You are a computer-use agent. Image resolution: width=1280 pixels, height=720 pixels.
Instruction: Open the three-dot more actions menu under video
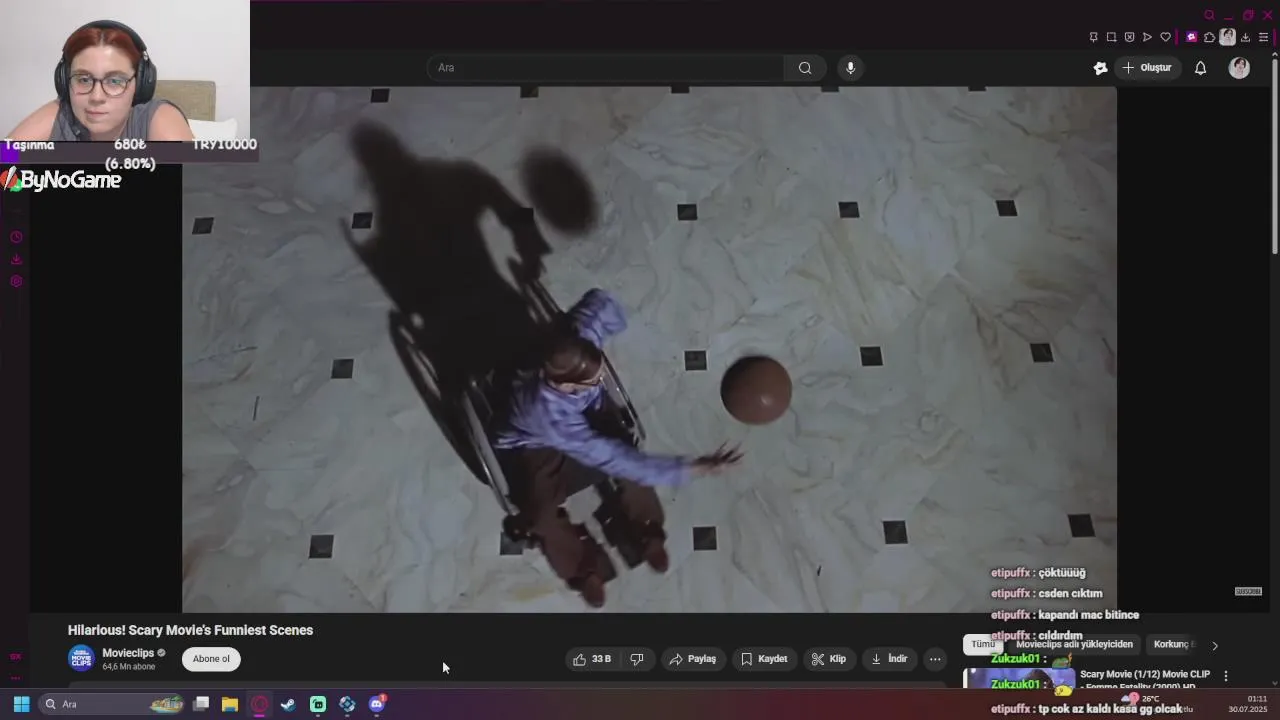pyautogui.click(x=935, y=659)
